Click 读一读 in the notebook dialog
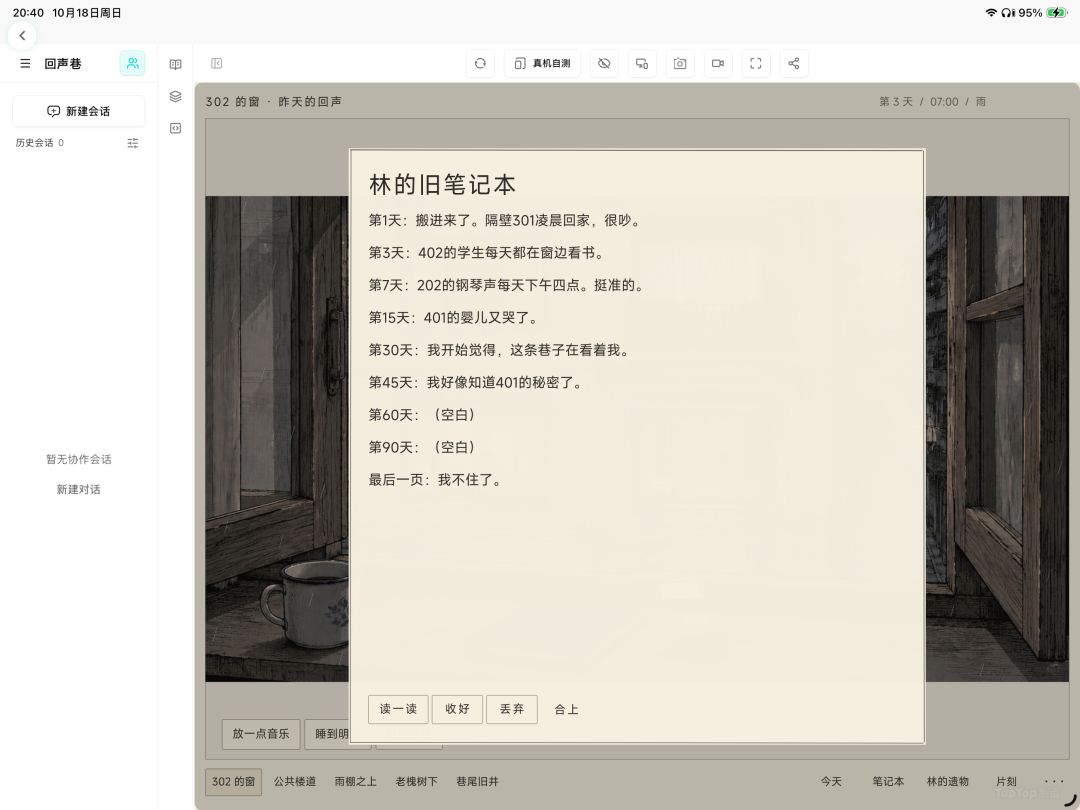Image resolution: width=1080 pixels, height=810 pixels. (398, 709)
